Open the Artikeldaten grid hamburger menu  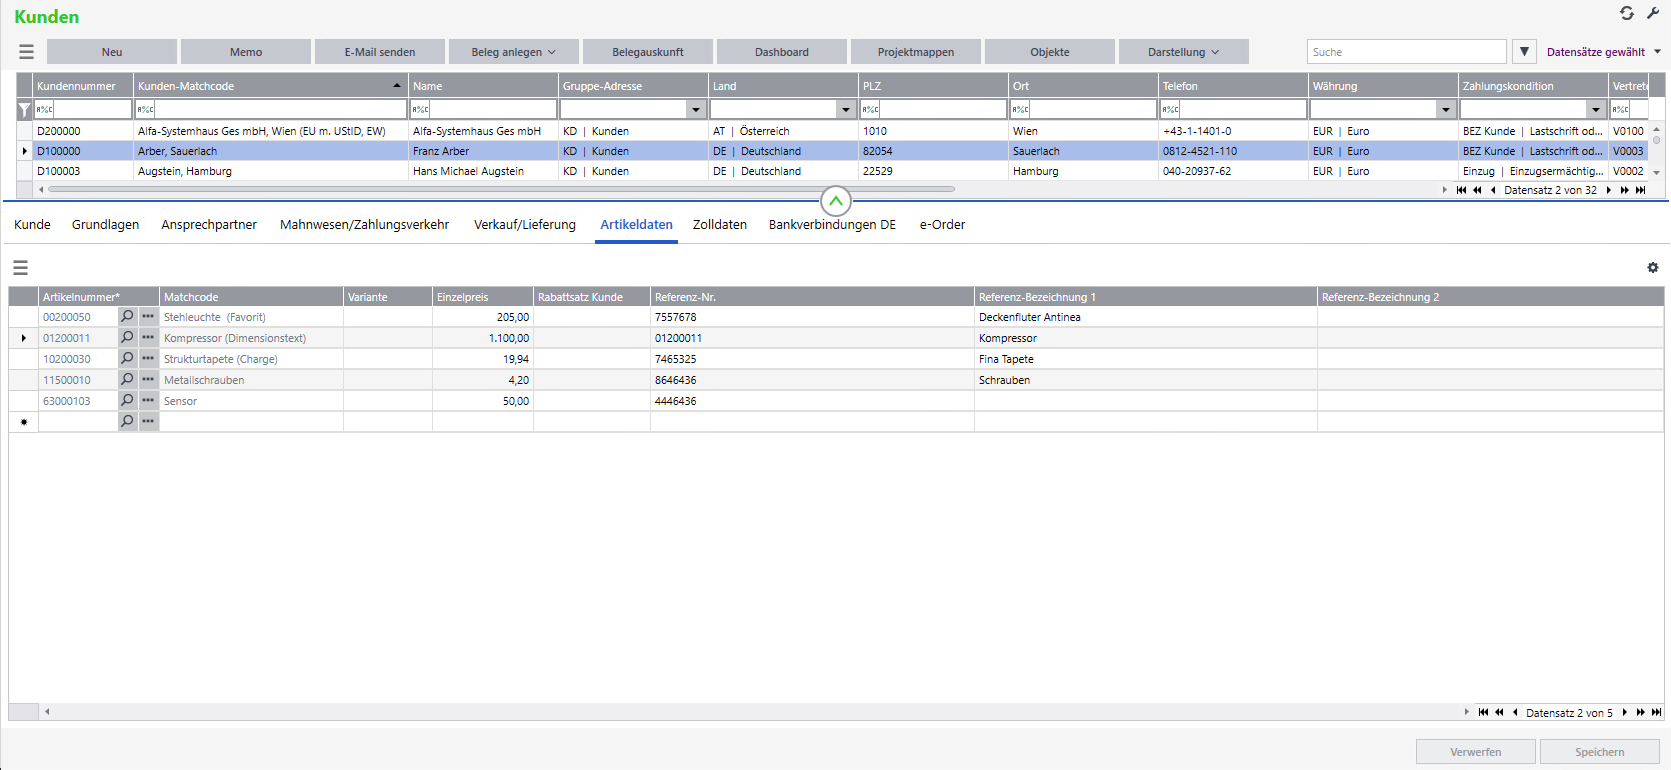pyautogui.click(x=20, y=268)
